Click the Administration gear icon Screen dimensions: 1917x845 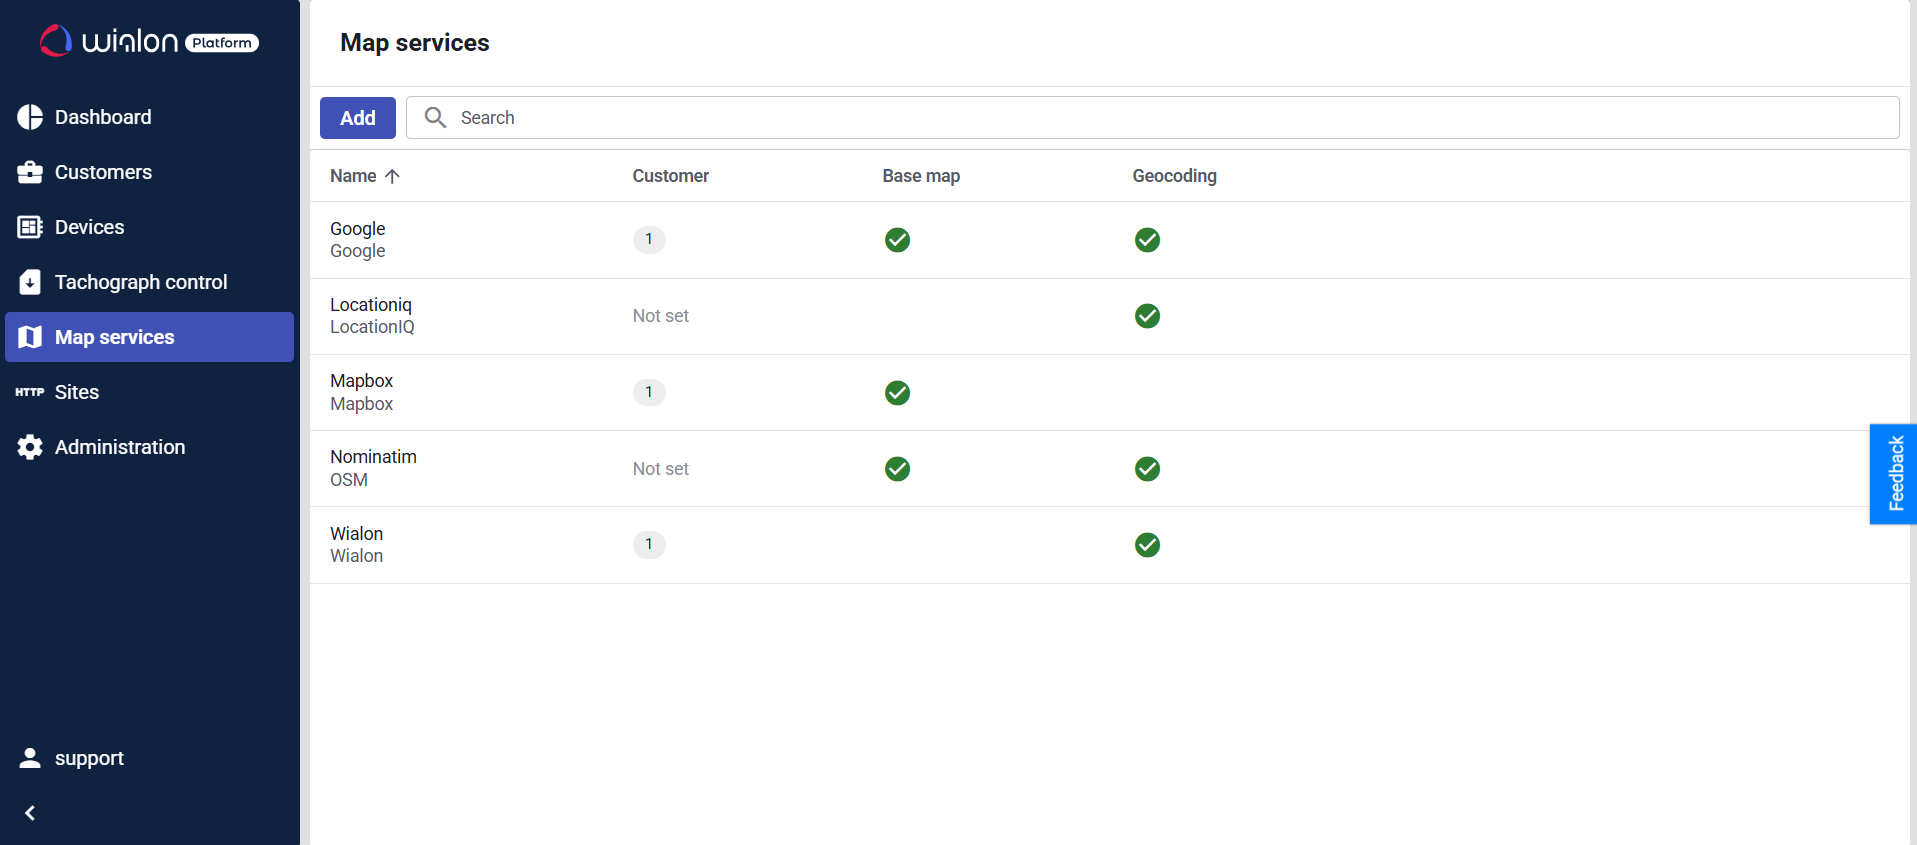pyautogui.click(x=30, y=447)
